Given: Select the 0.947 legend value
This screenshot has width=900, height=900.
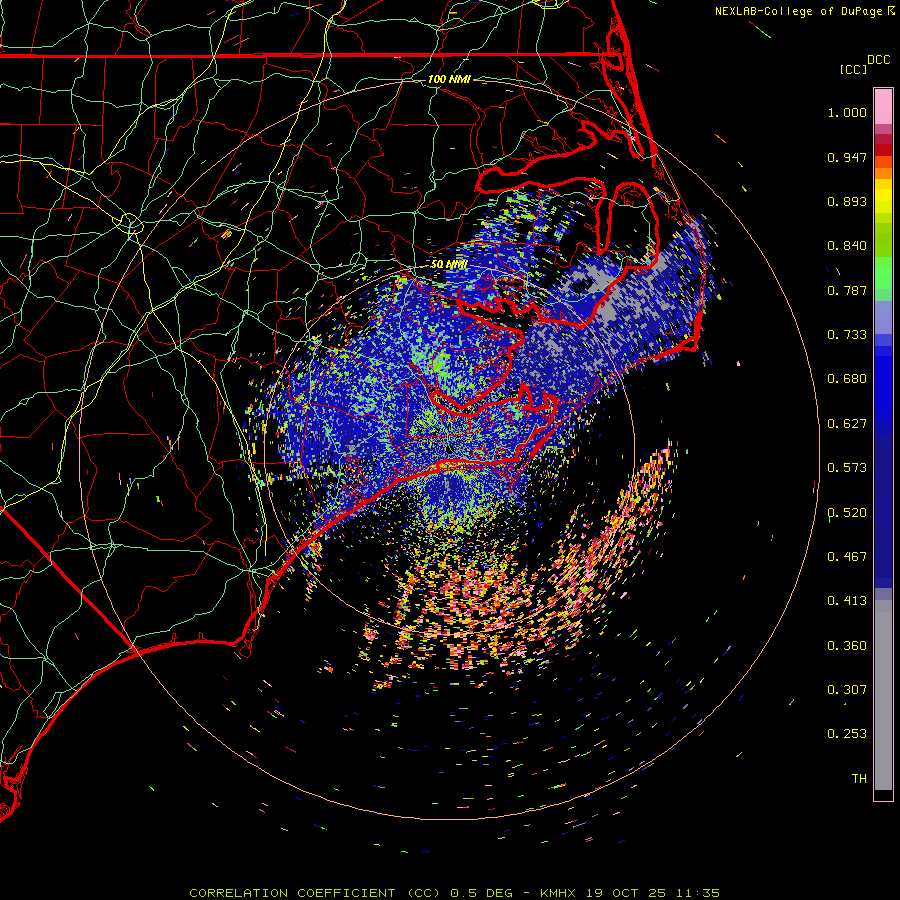Looking at the screenshot, I should [847, 157].
